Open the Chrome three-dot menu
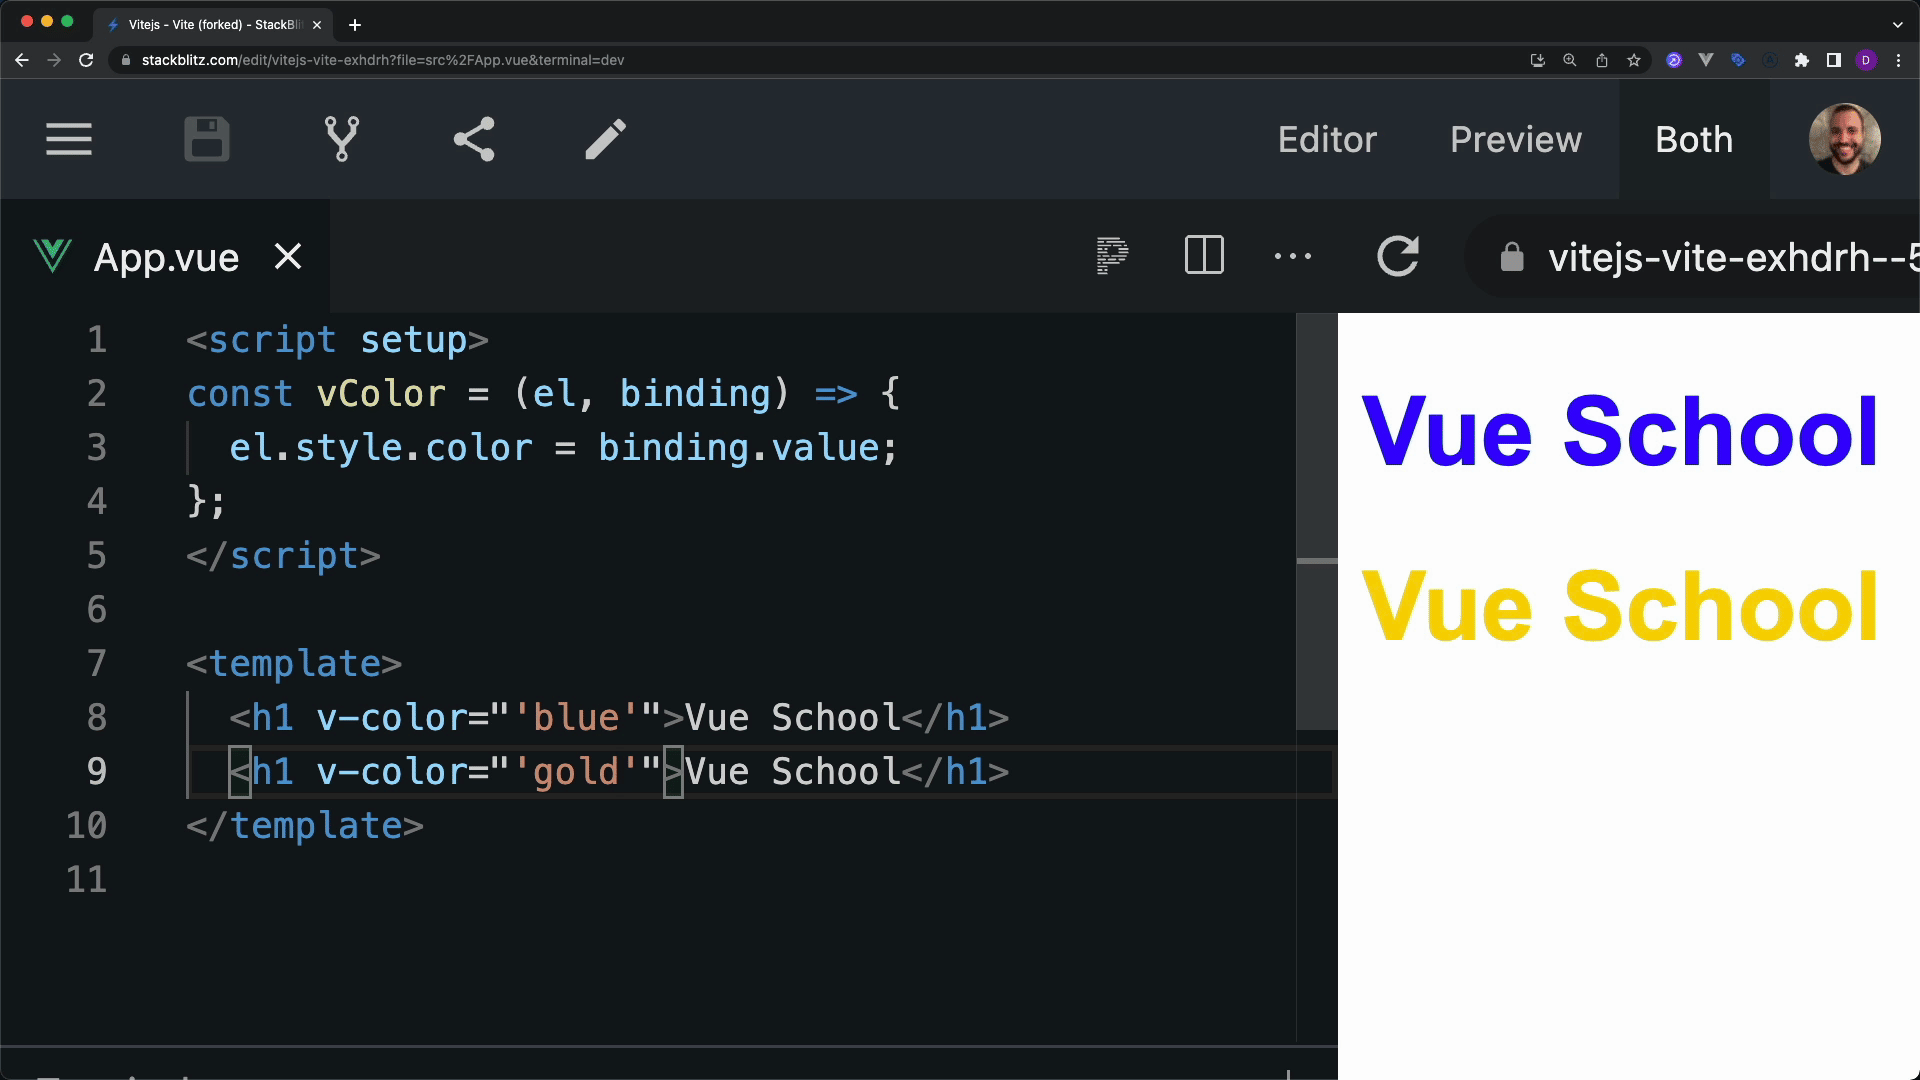The height and width of the screenshot is (1080, 1920). tap(1898, 60)
